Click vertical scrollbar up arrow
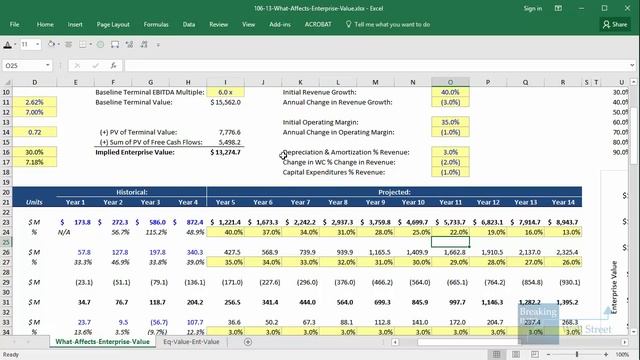This screenshot has width=640, height=360. pyautogui.click(x=633, y=82)
